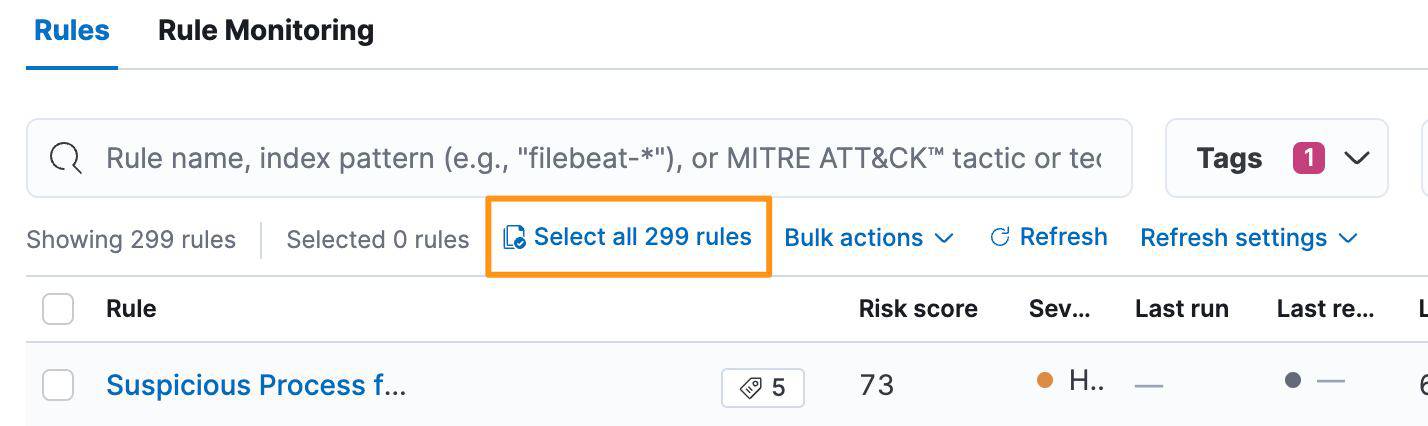Open the Rule Monitoring tab
This screenshot has width=1428, height=426.
click(x=266, y=31)
